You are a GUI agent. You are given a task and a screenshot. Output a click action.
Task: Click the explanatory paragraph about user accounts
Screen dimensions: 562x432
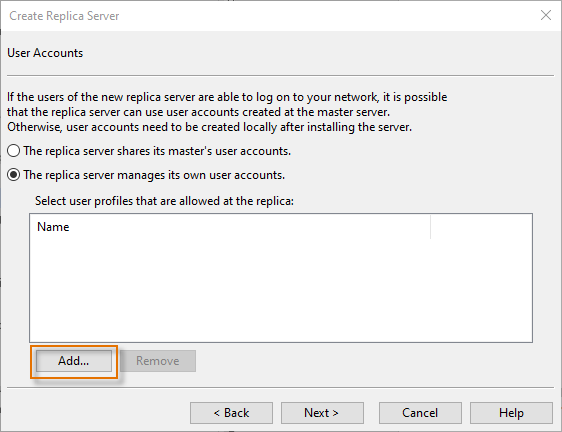[x=227, y=112]
